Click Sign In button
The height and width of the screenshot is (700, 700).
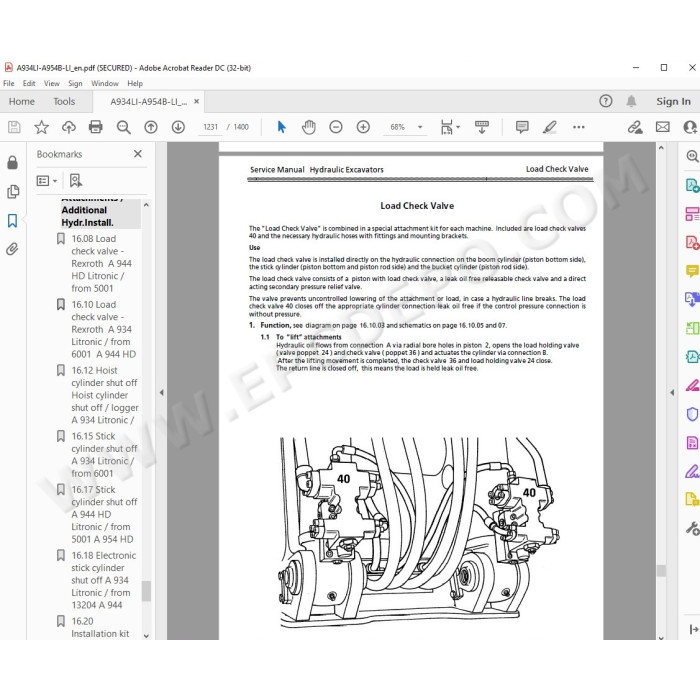point(673,101)
